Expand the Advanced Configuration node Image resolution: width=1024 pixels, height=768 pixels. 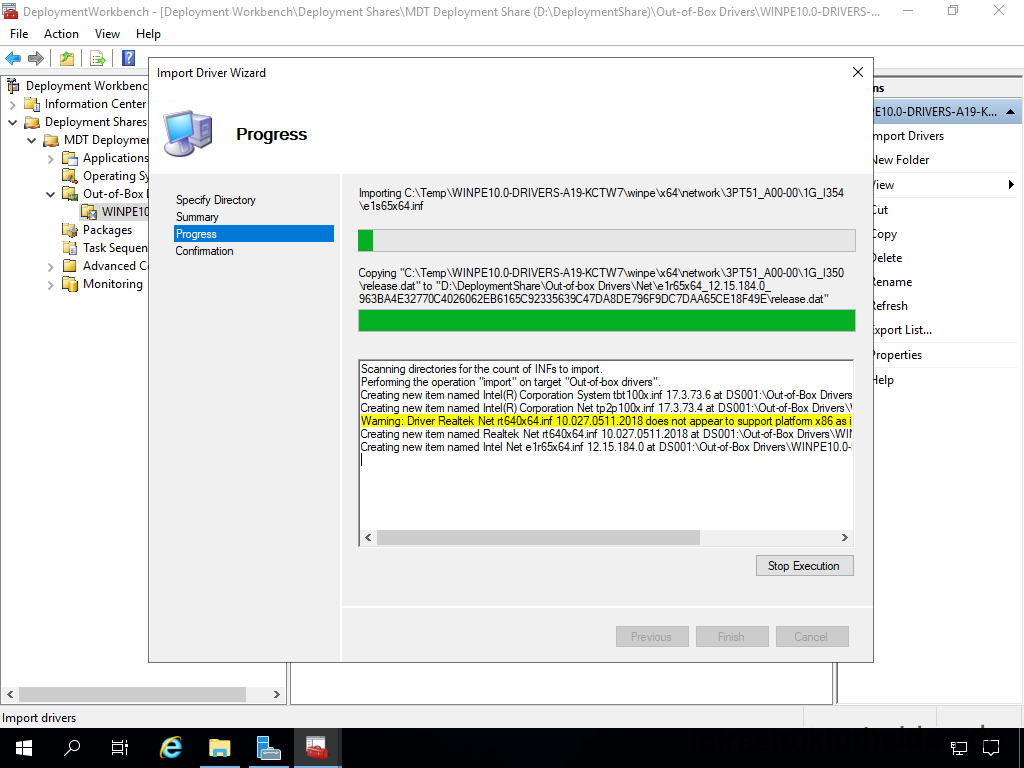coord(51,266)
